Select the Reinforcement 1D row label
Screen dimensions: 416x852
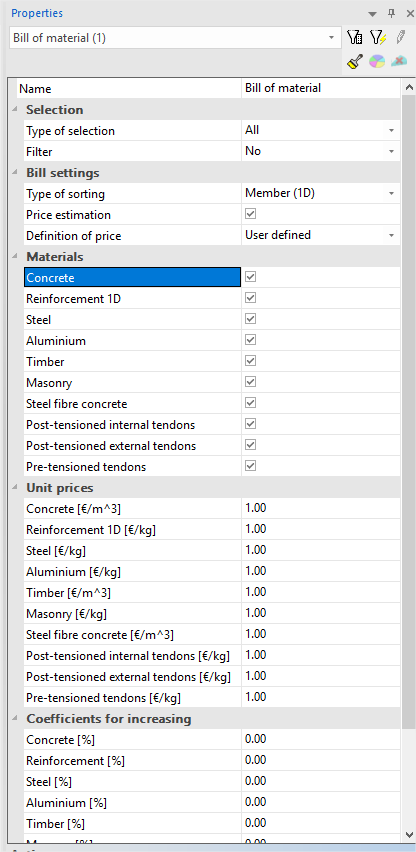[x=74, y=299]
